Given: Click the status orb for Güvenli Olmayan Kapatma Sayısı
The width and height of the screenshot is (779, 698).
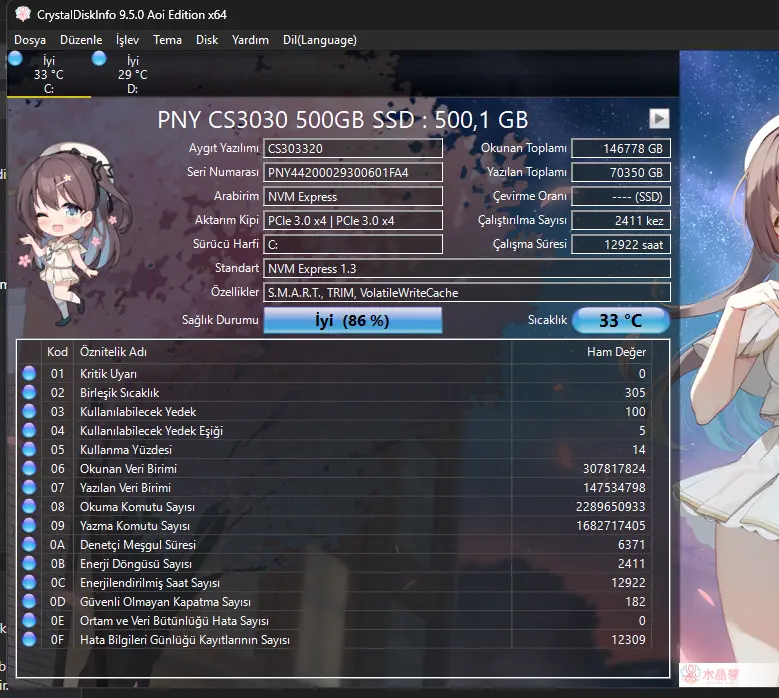Looking at the screenshot, I should tap(29, 602).
